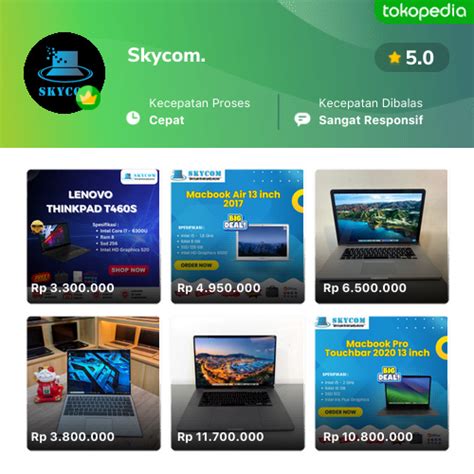
Task: Open the Skycom. store name link
Action: (166, 55)
